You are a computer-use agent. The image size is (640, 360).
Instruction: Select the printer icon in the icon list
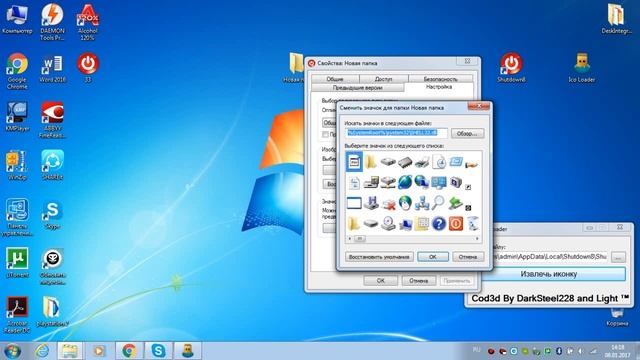[422, 162]
